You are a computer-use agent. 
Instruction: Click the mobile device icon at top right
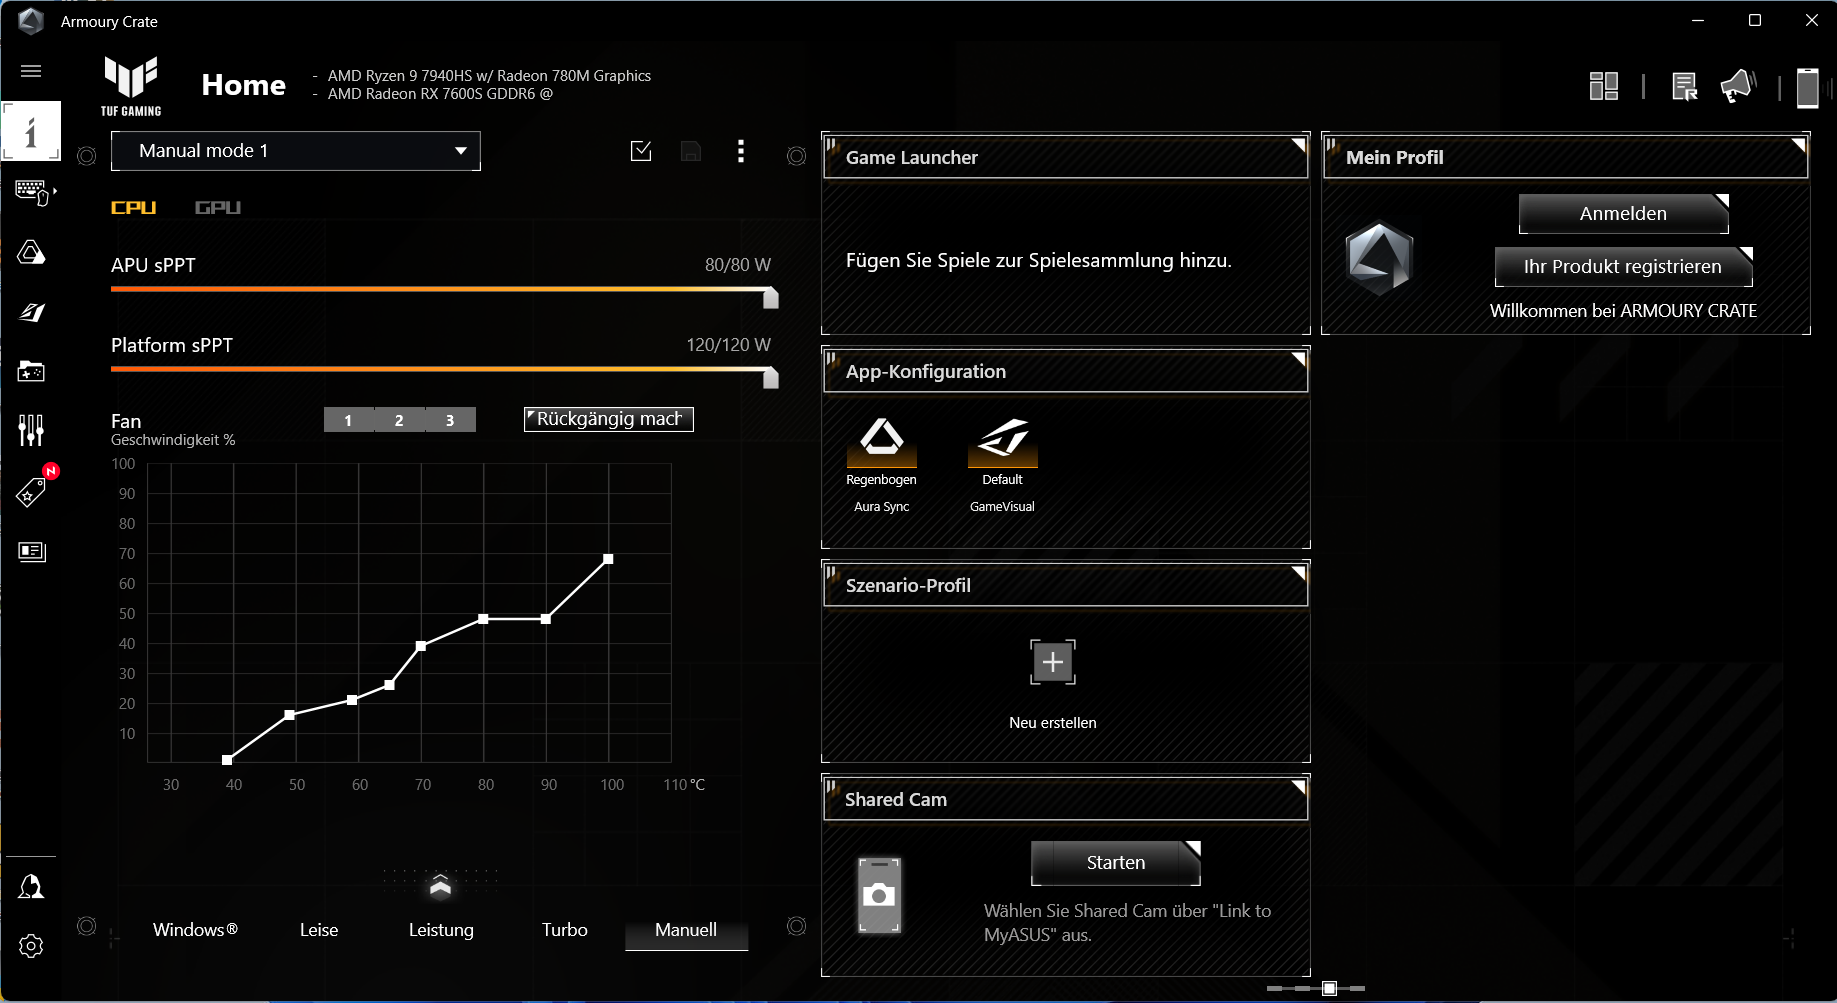click(1807, 87)
